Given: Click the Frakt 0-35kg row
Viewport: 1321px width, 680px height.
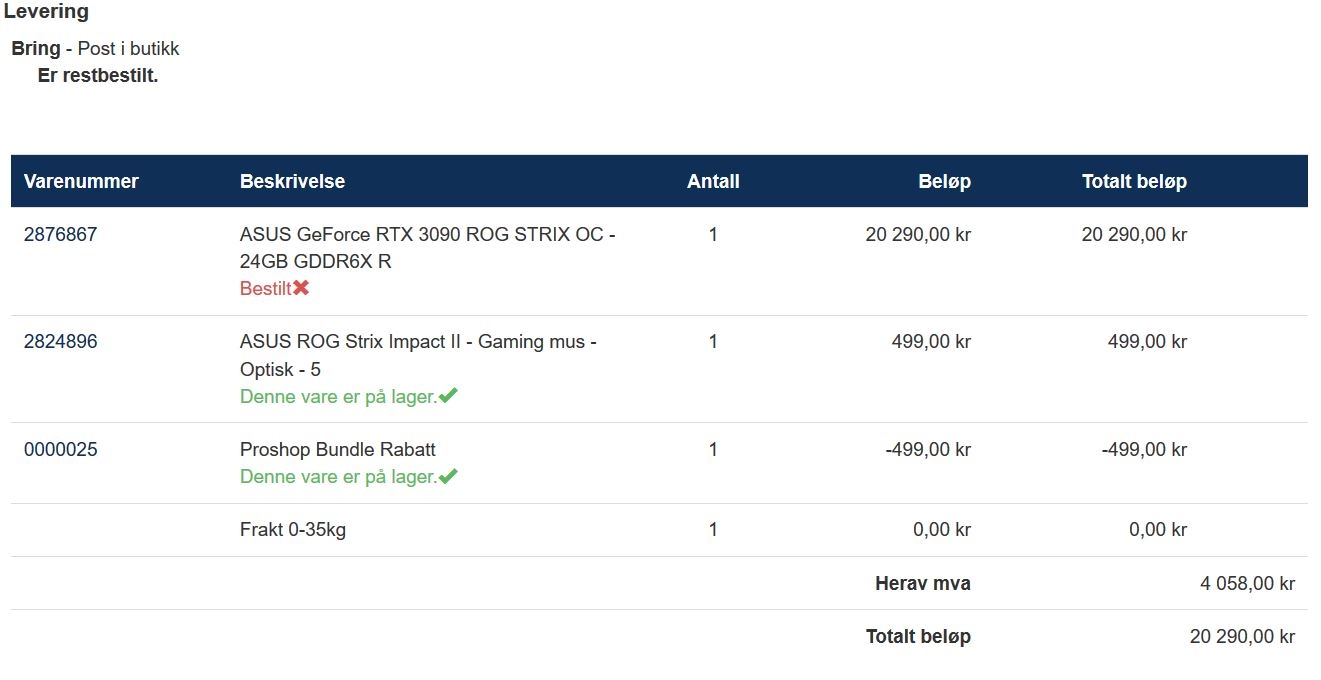Looking at the screenshot, I should [x=659, y=530].
